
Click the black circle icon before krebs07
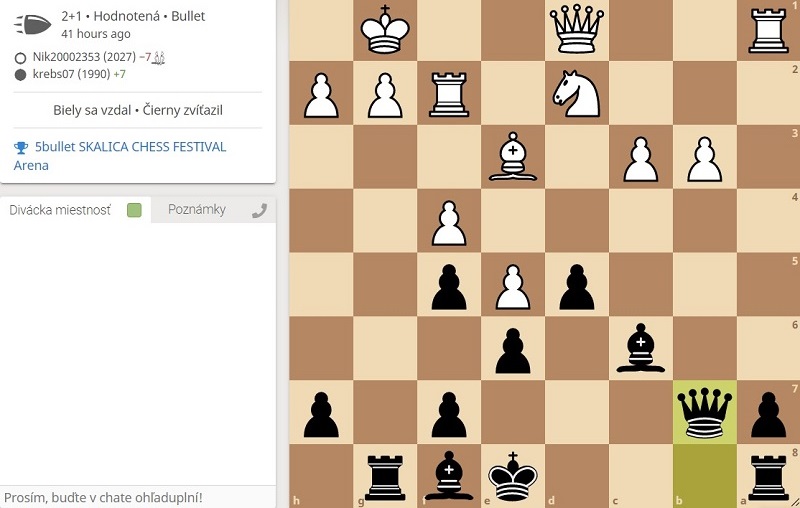[20, 75]
